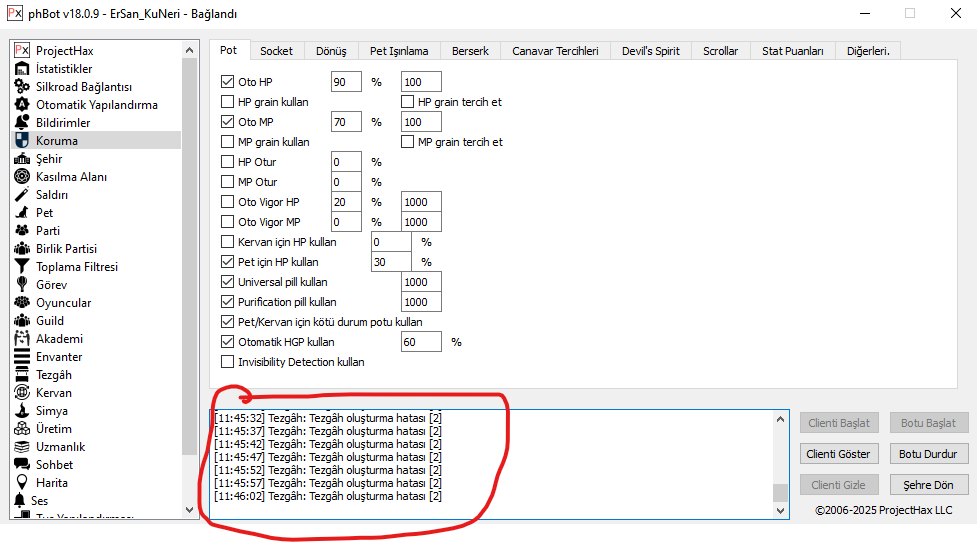Switch to the Berserk tab
The height and width of the screenshot is (543, 977).
coord(469,51)
